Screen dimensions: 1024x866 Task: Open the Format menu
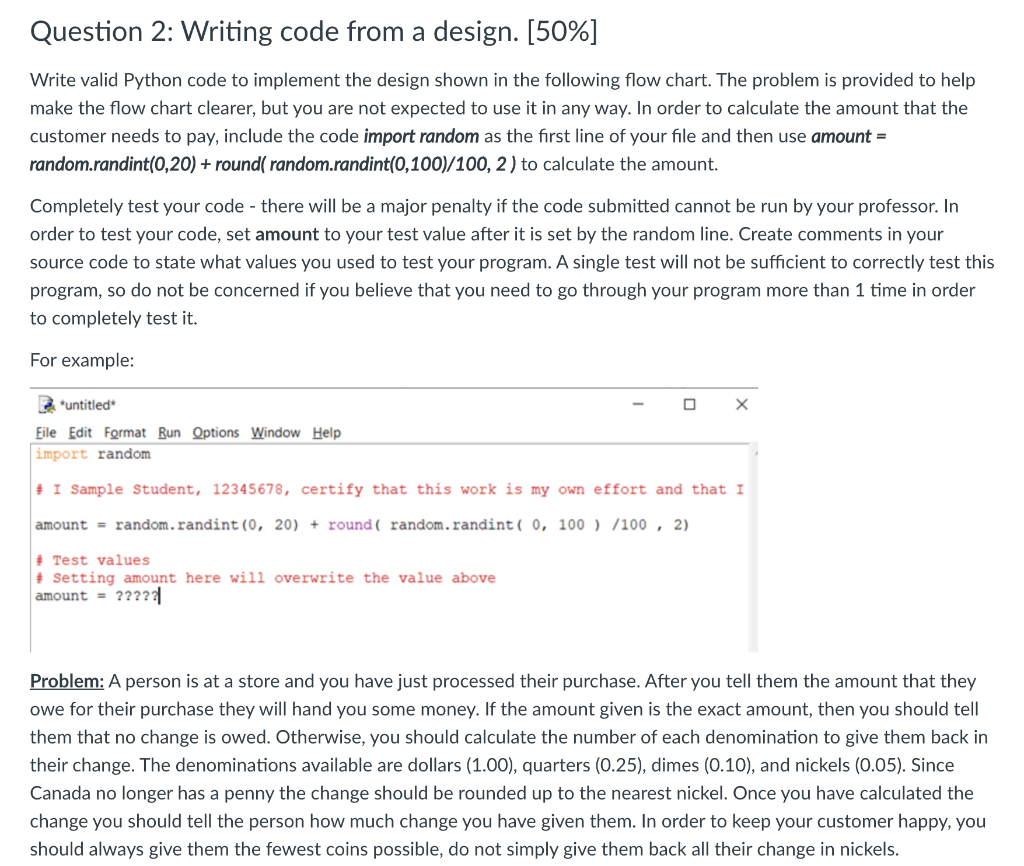pyautogui.click(x=125, y=432)
